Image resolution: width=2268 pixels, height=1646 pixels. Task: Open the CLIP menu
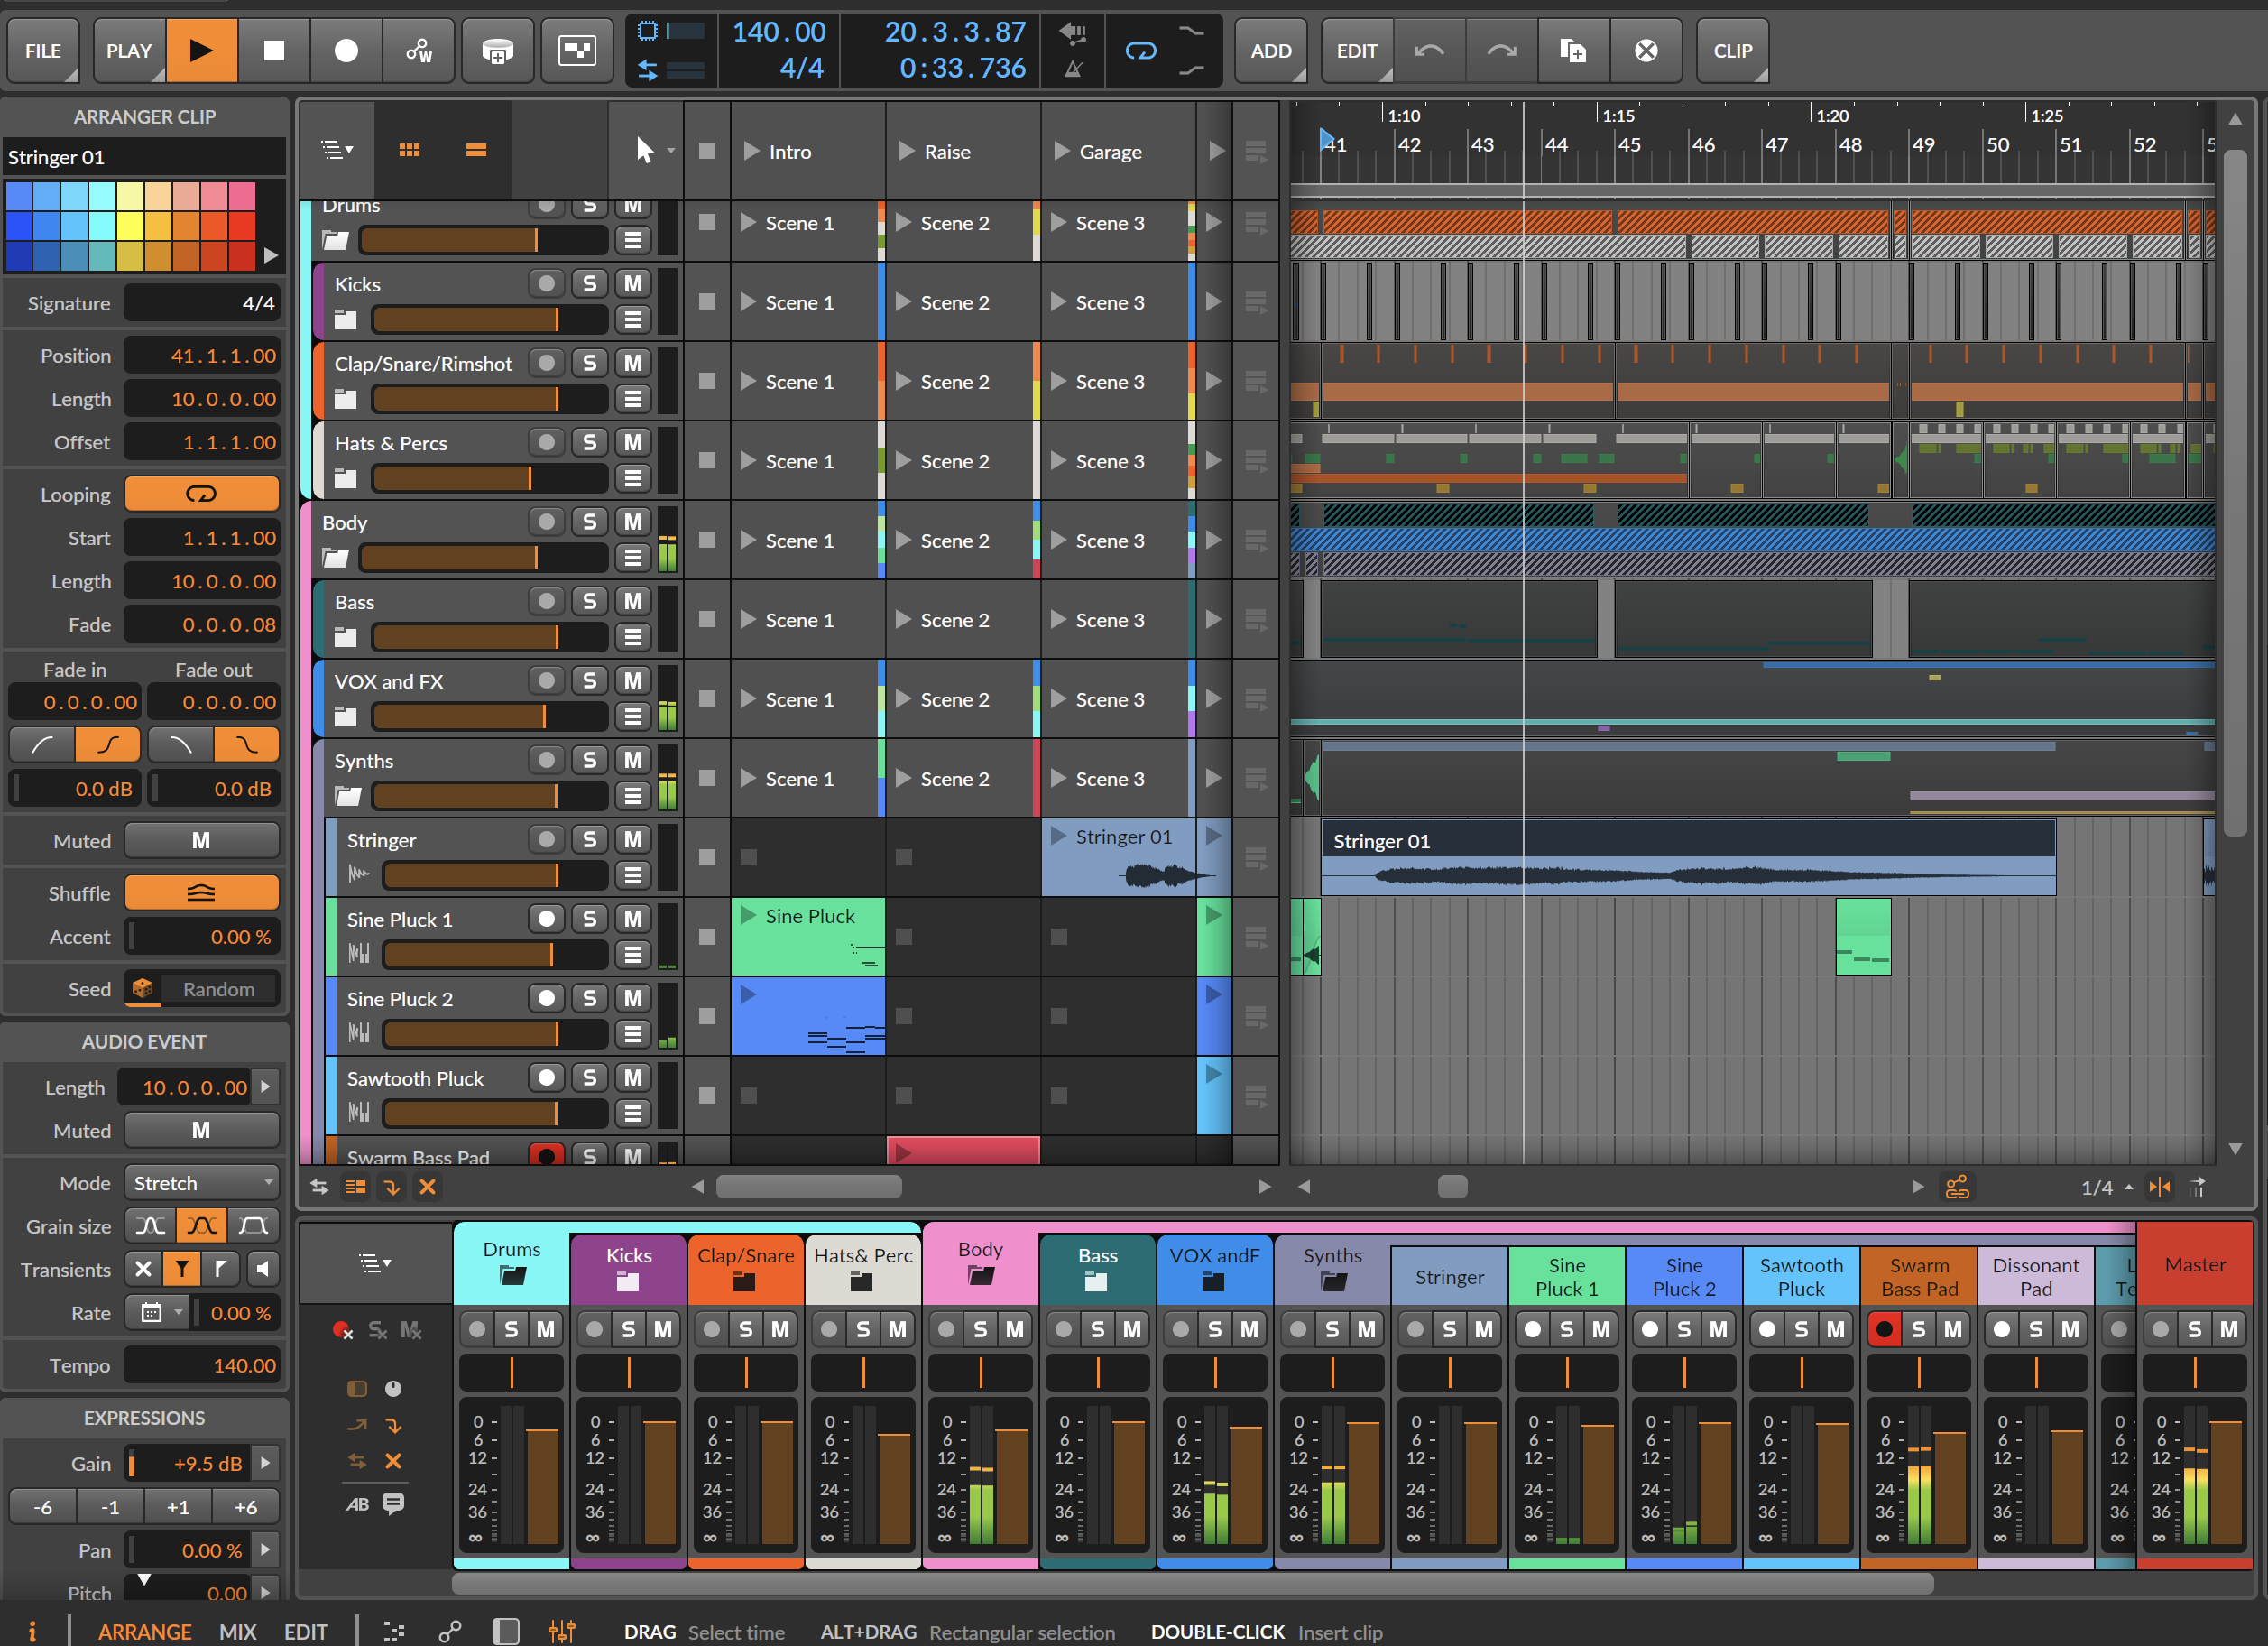click(1733, 50)
